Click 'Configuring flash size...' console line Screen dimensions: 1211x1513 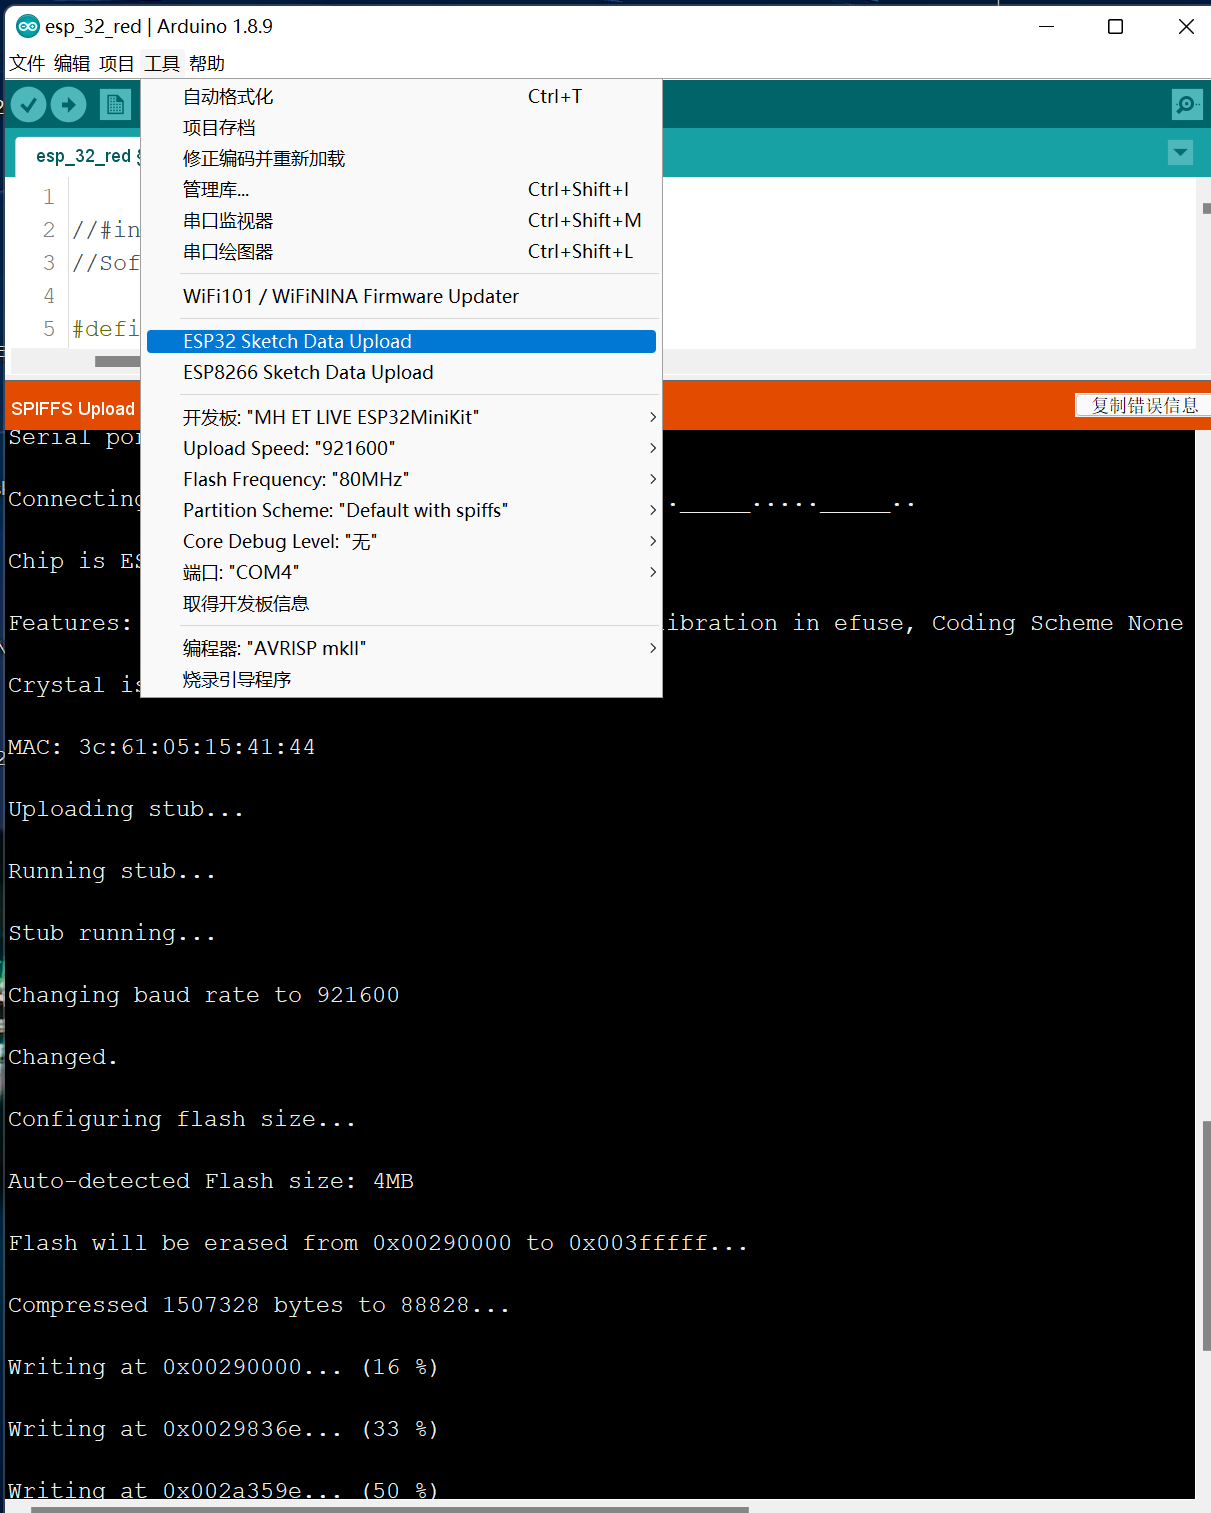[182, 1119]
